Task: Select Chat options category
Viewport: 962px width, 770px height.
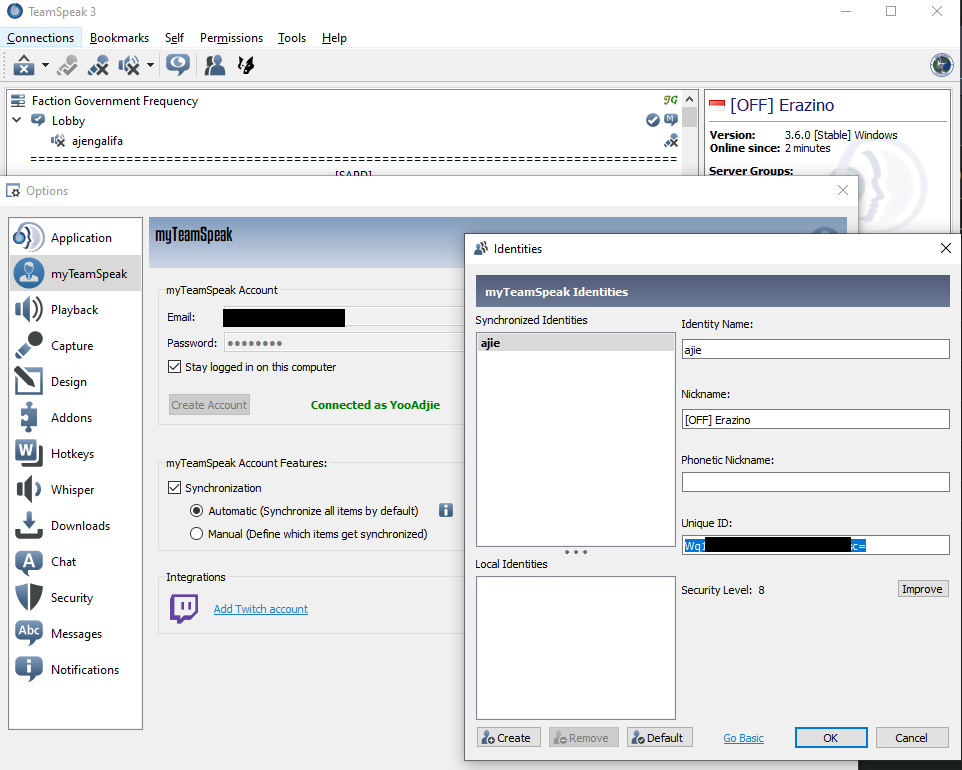Action: [x=75, y=561]
